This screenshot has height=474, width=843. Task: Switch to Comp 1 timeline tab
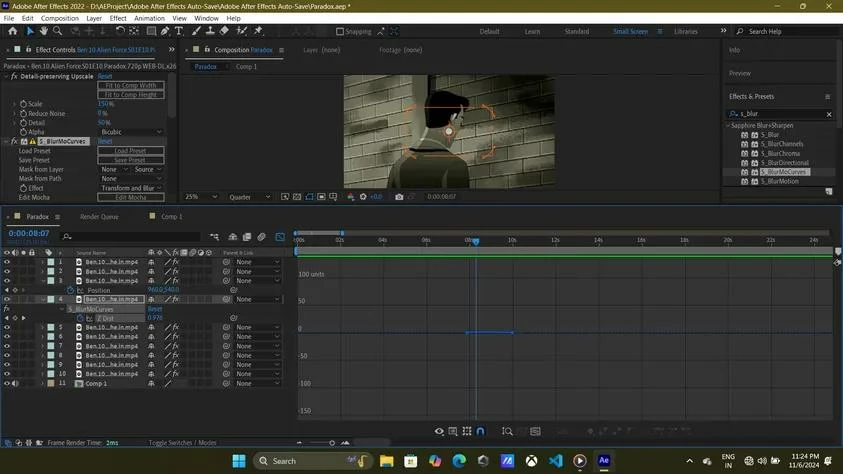172,217
